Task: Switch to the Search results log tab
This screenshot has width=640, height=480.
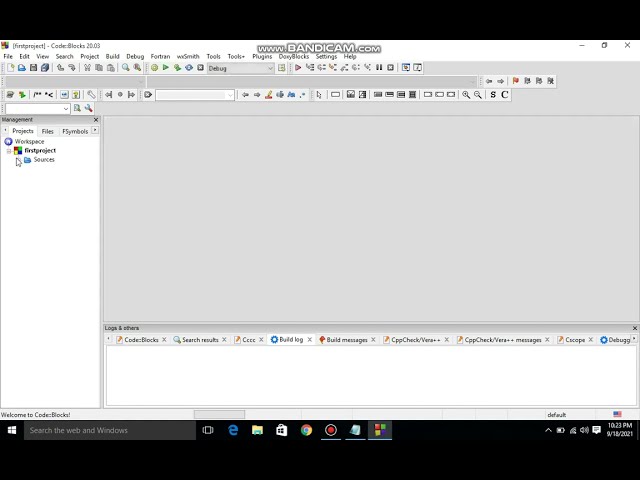Action: point(200,340)
